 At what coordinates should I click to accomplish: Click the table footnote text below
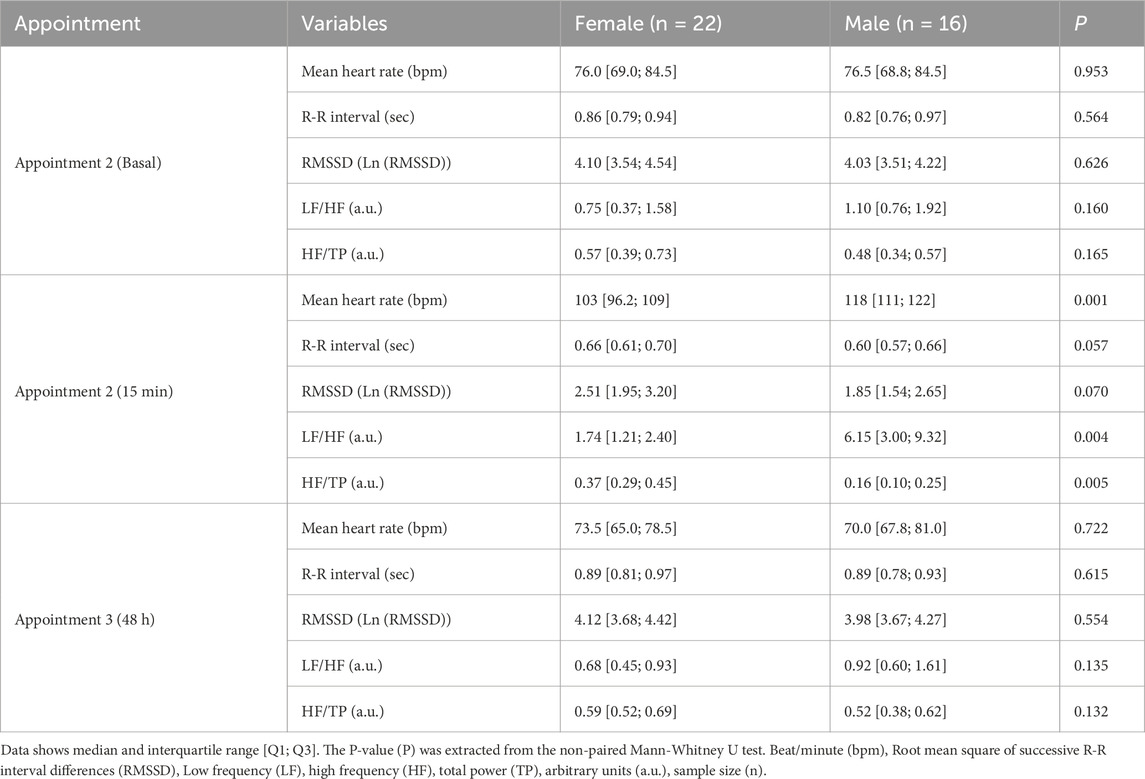(x=560, y=754)
